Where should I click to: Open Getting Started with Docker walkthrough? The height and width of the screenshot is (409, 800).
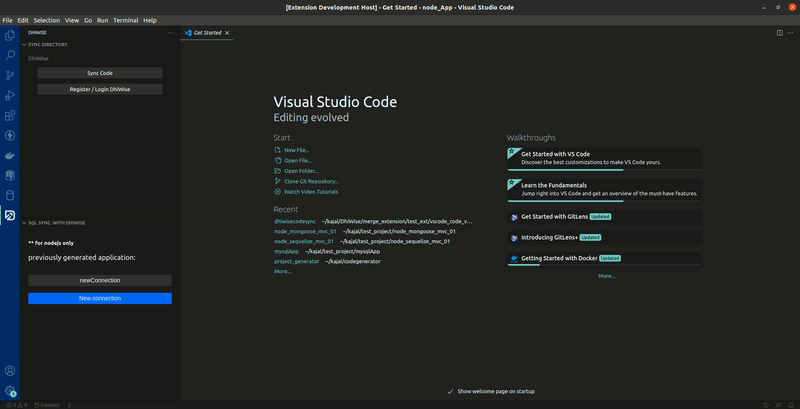(604, 259)
